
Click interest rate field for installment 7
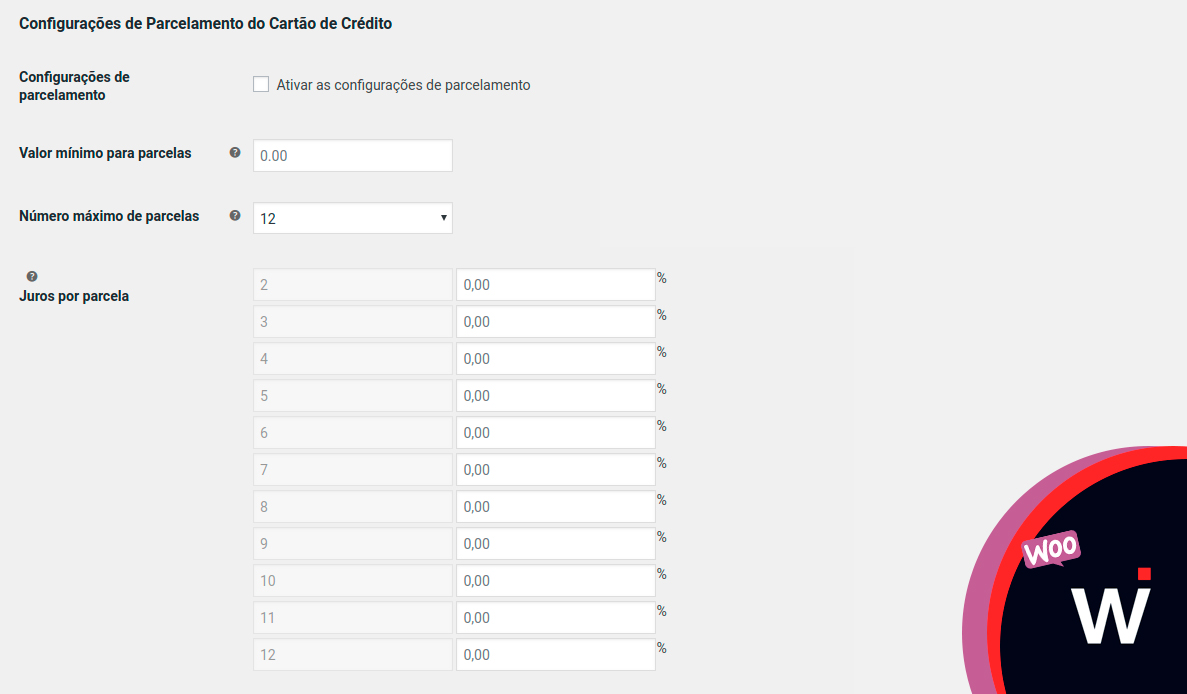tap(556, 470)
